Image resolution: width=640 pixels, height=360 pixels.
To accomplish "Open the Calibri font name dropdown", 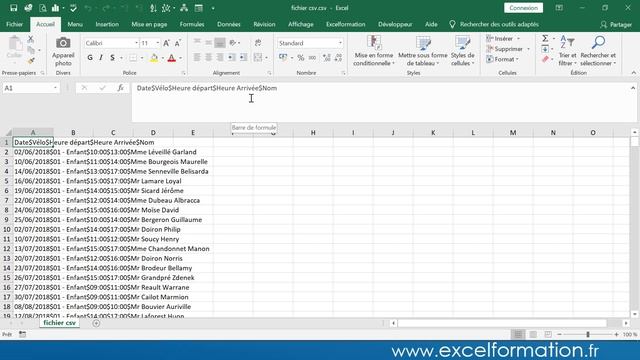I will tap(136, 43).
